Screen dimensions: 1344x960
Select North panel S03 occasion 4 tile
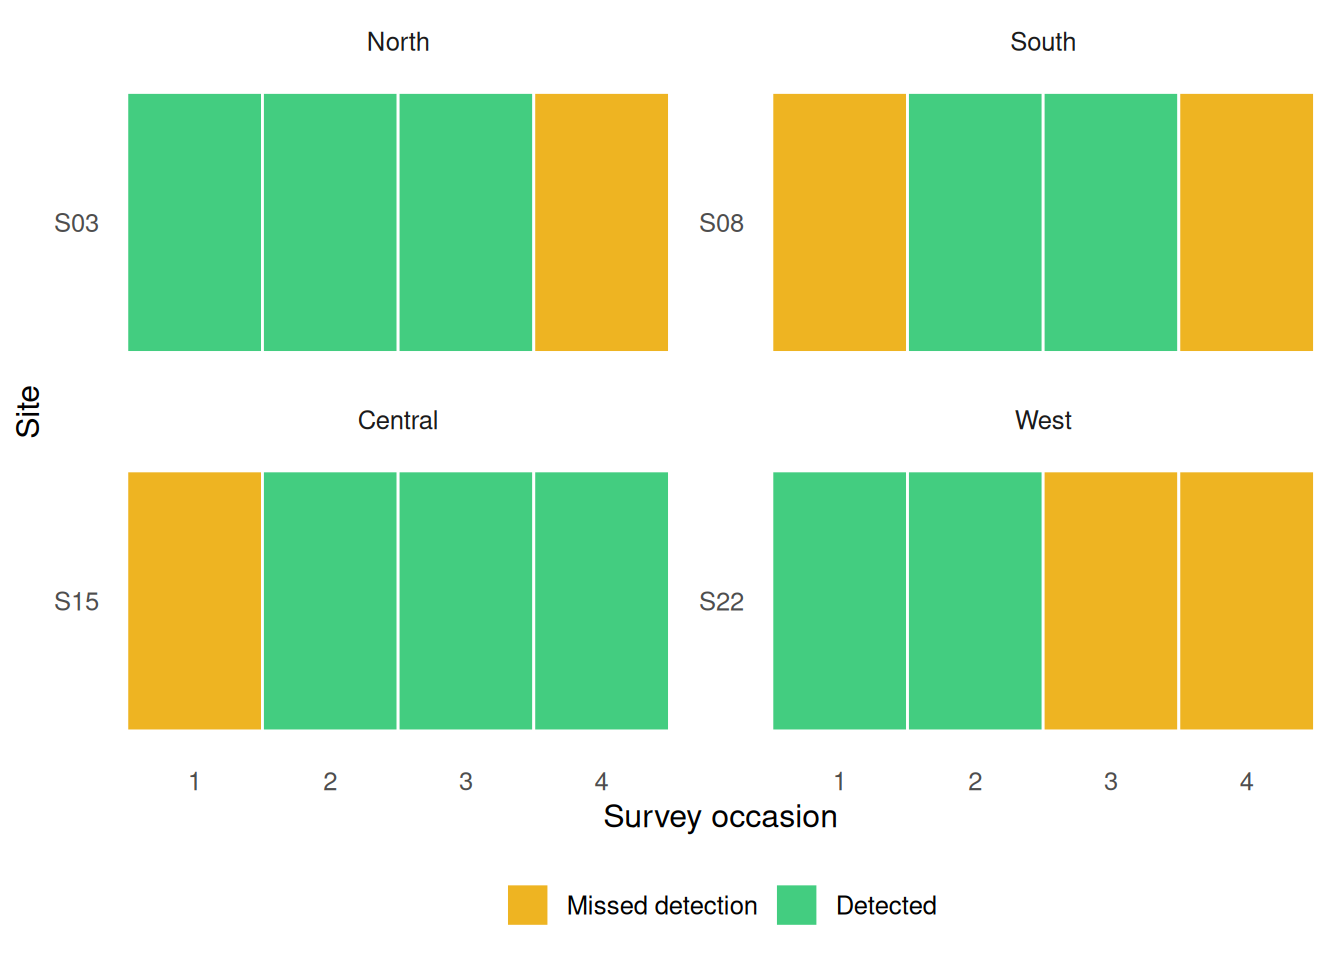tap(601, 222)
